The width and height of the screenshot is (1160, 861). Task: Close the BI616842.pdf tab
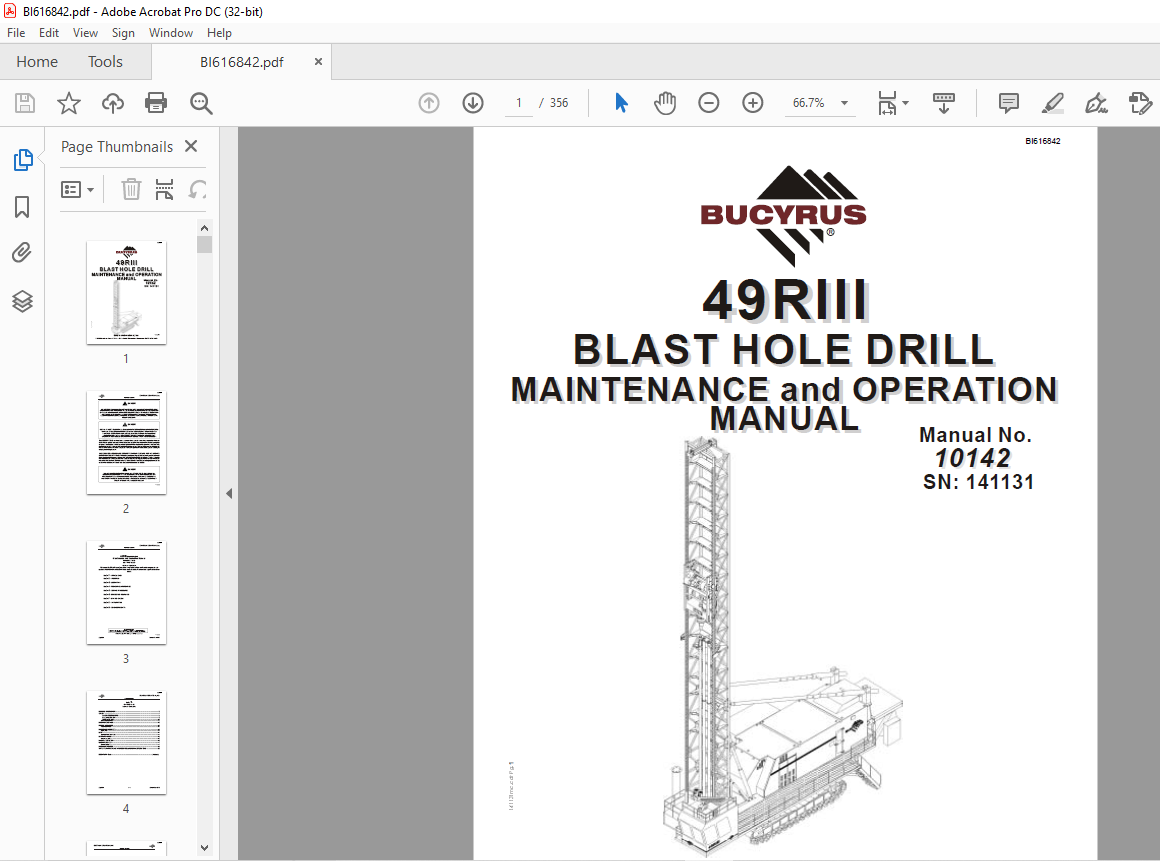click(318, 61)
